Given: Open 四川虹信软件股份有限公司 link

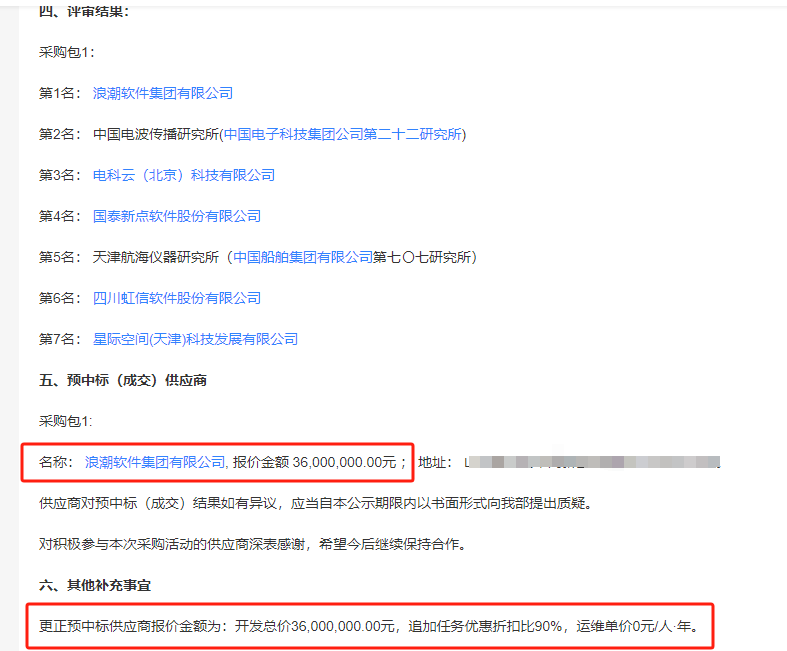Looking at the screenshot, I should click(x=177, y=298).
